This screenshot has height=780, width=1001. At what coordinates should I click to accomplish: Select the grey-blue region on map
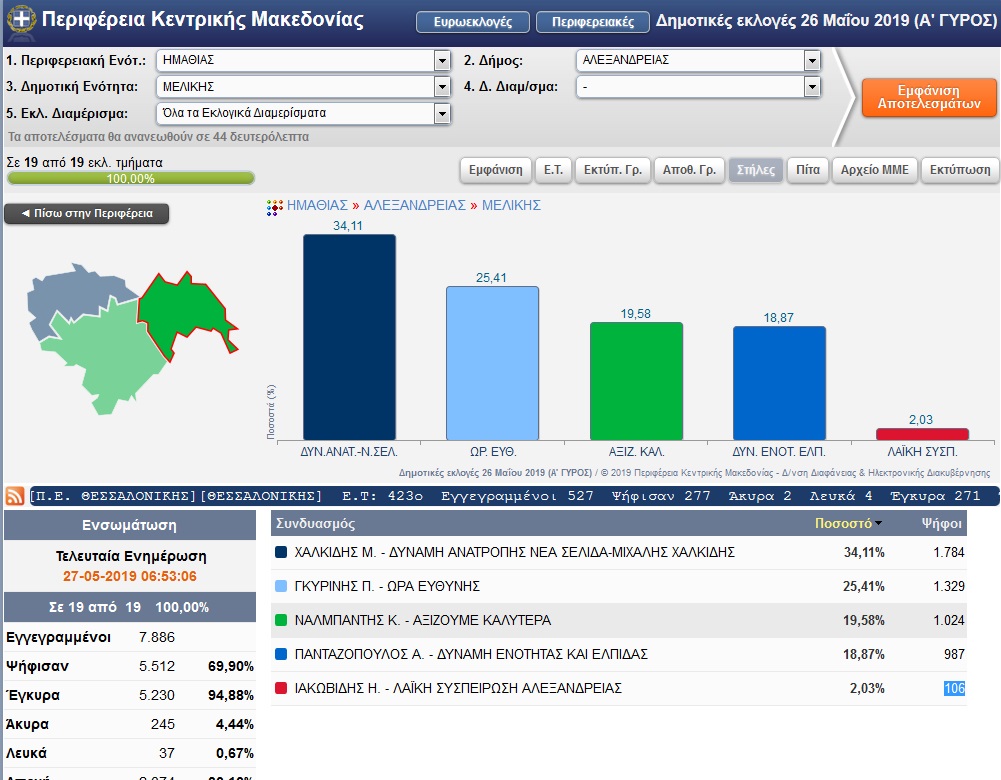coord(69,294)
